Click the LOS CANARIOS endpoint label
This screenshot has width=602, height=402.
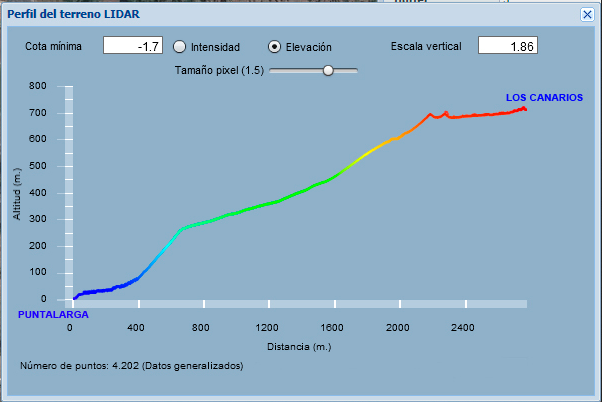coord(543,98)
